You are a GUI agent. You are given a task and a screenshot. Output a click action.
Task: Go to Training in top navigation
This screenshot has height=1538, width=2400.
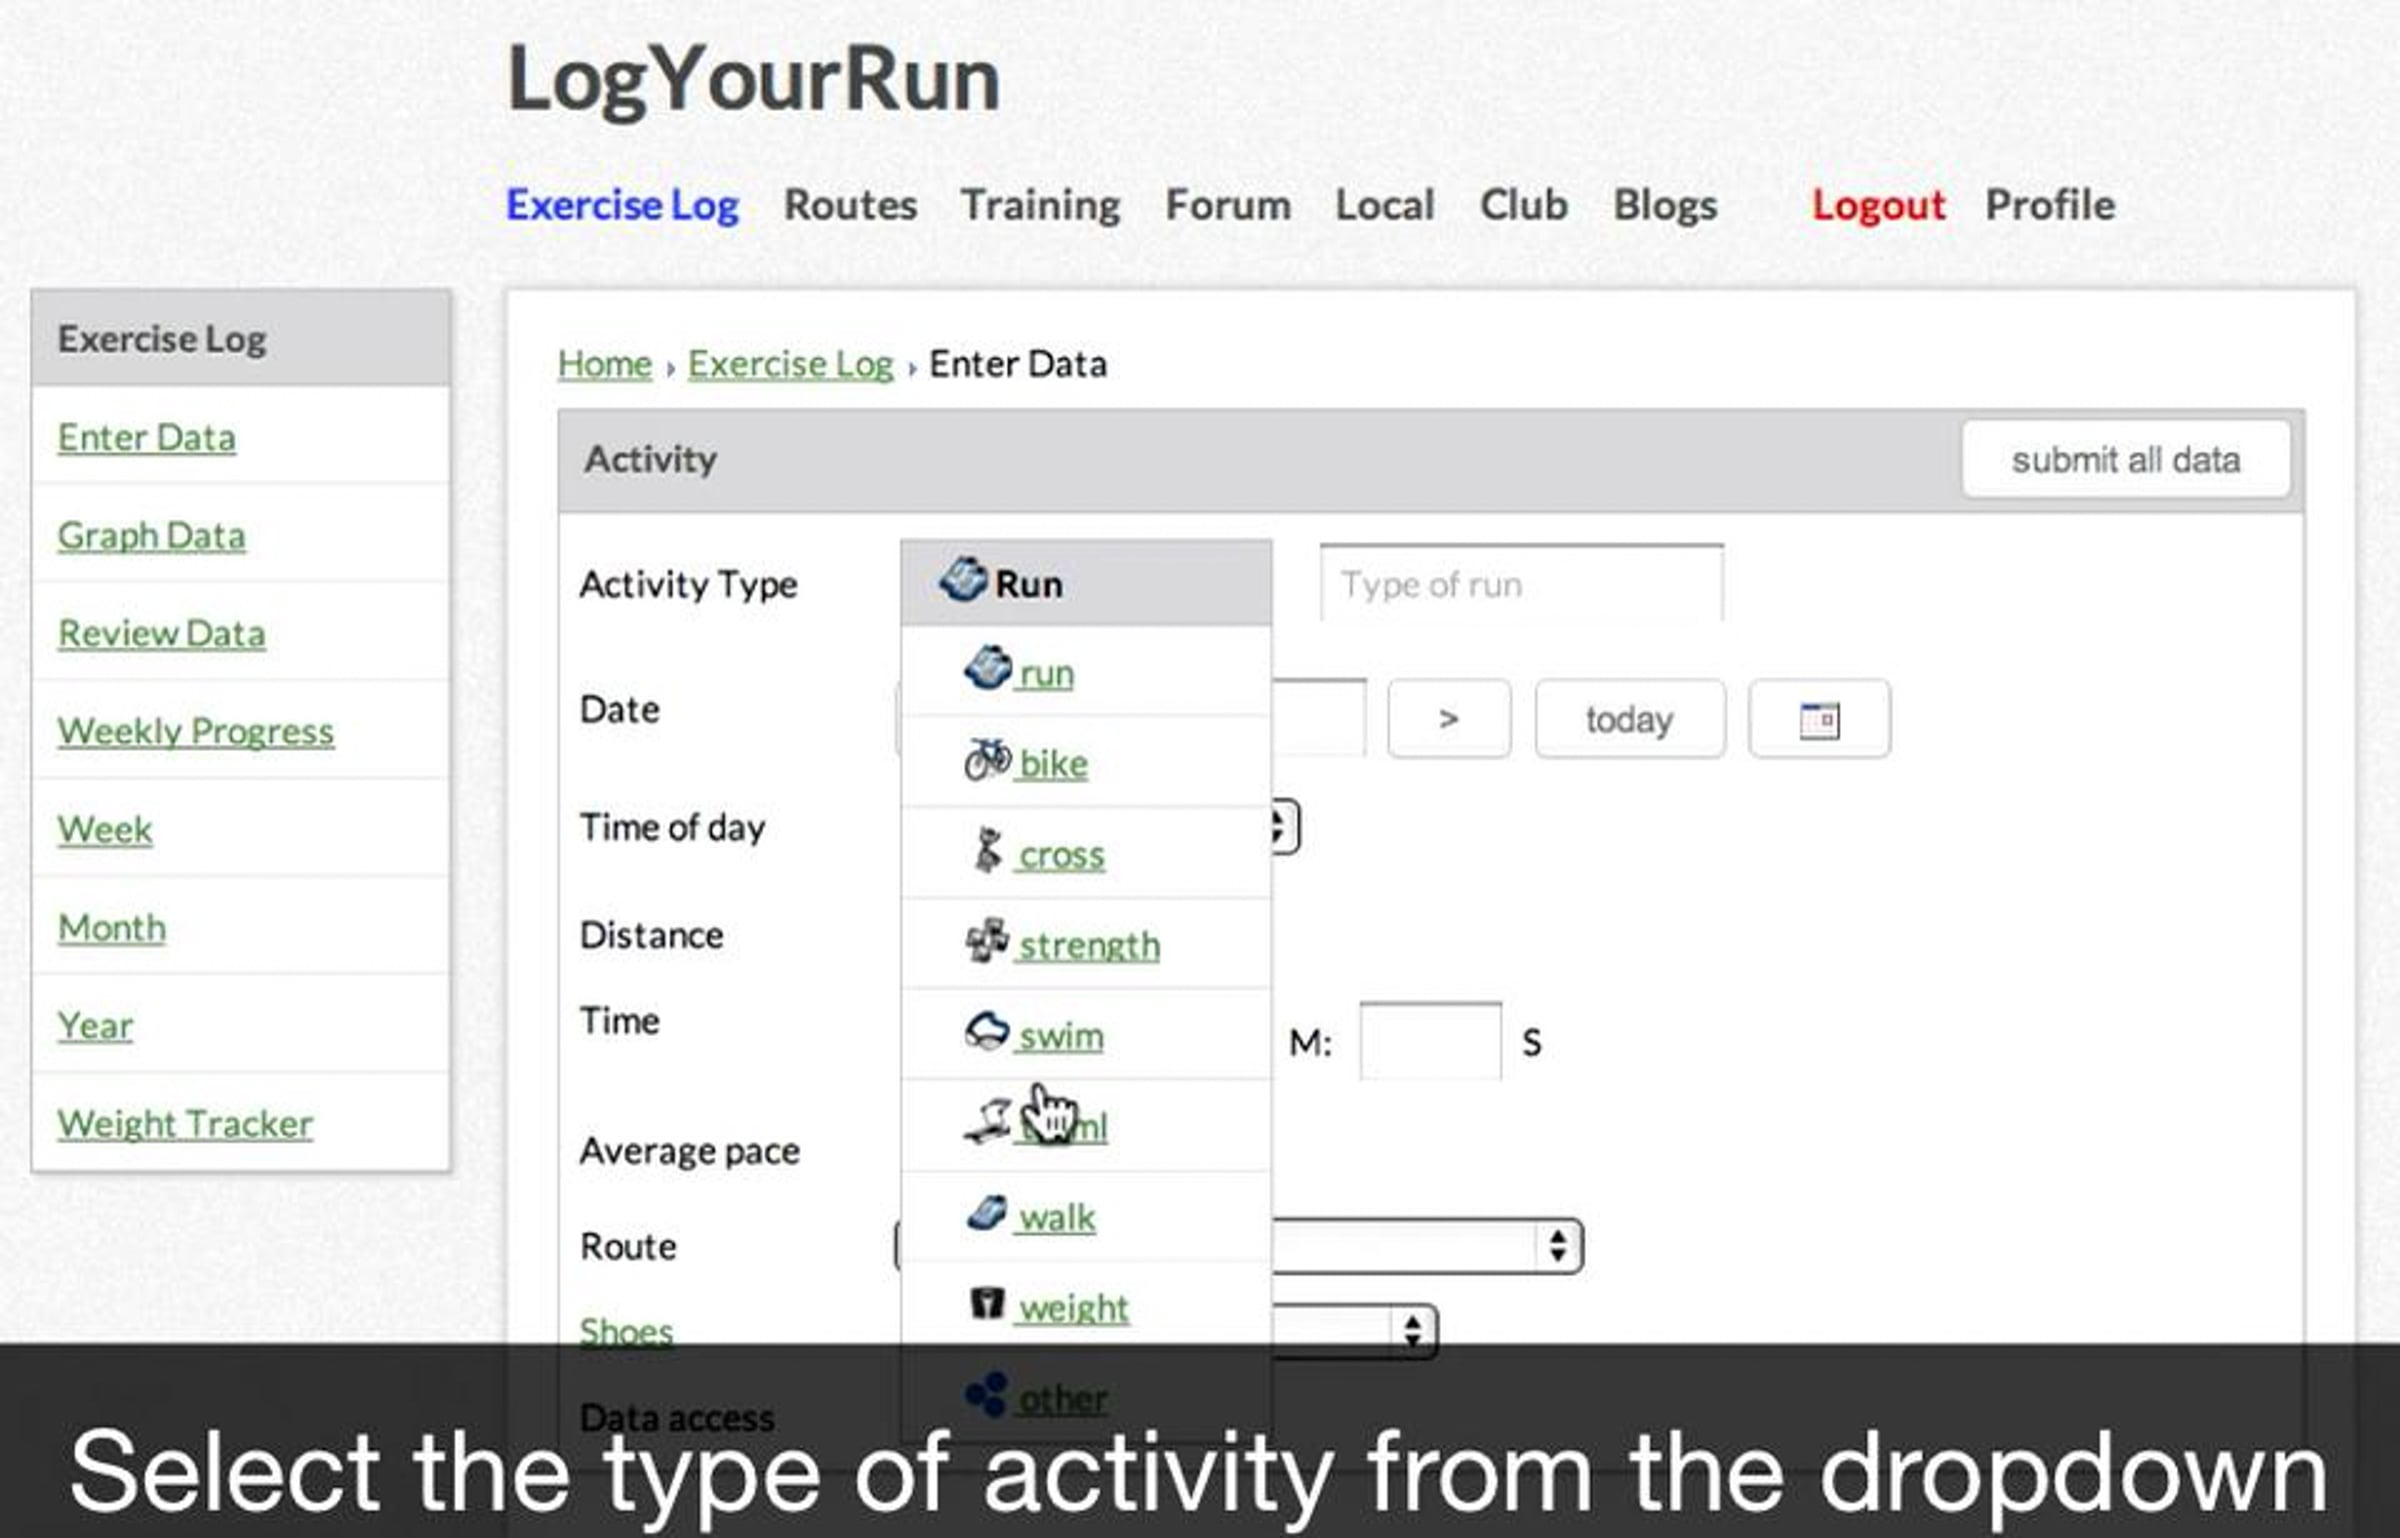(x=1040, y=205)
